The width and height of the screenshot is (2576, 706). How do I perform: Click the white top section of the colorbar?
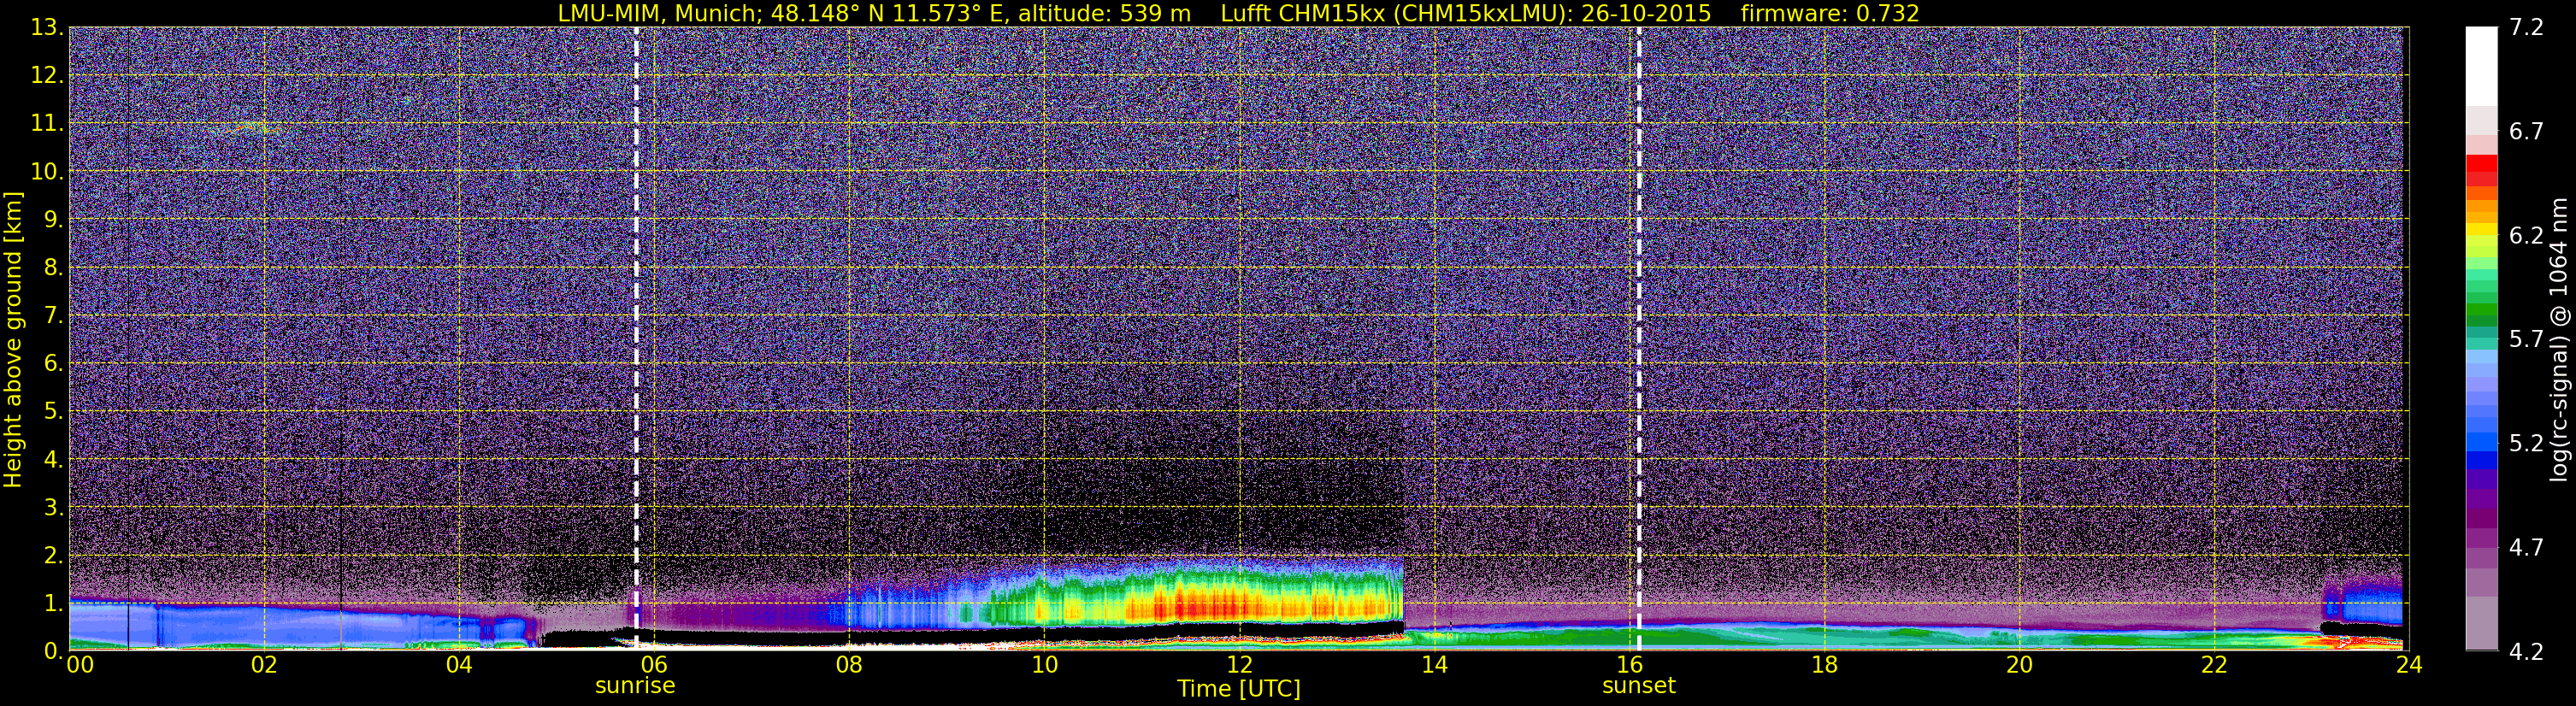[2481, 66]
